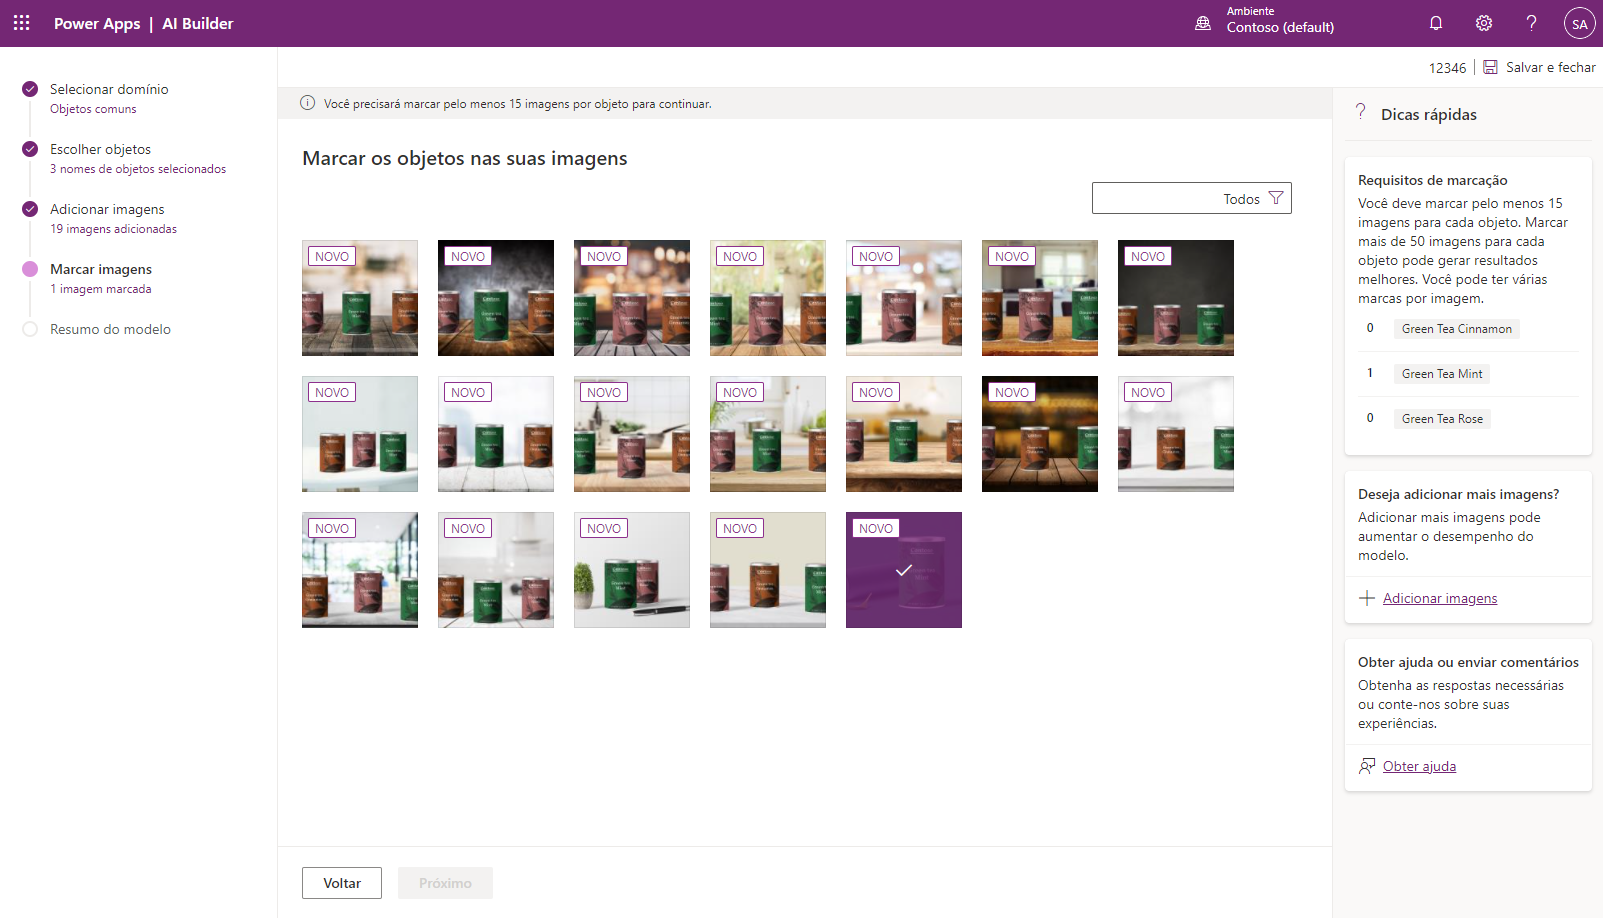The height and width of the screenshot is (918, 1603).
Task: Open the Contoso (default) environment picker
Action: pos(1280,27)
